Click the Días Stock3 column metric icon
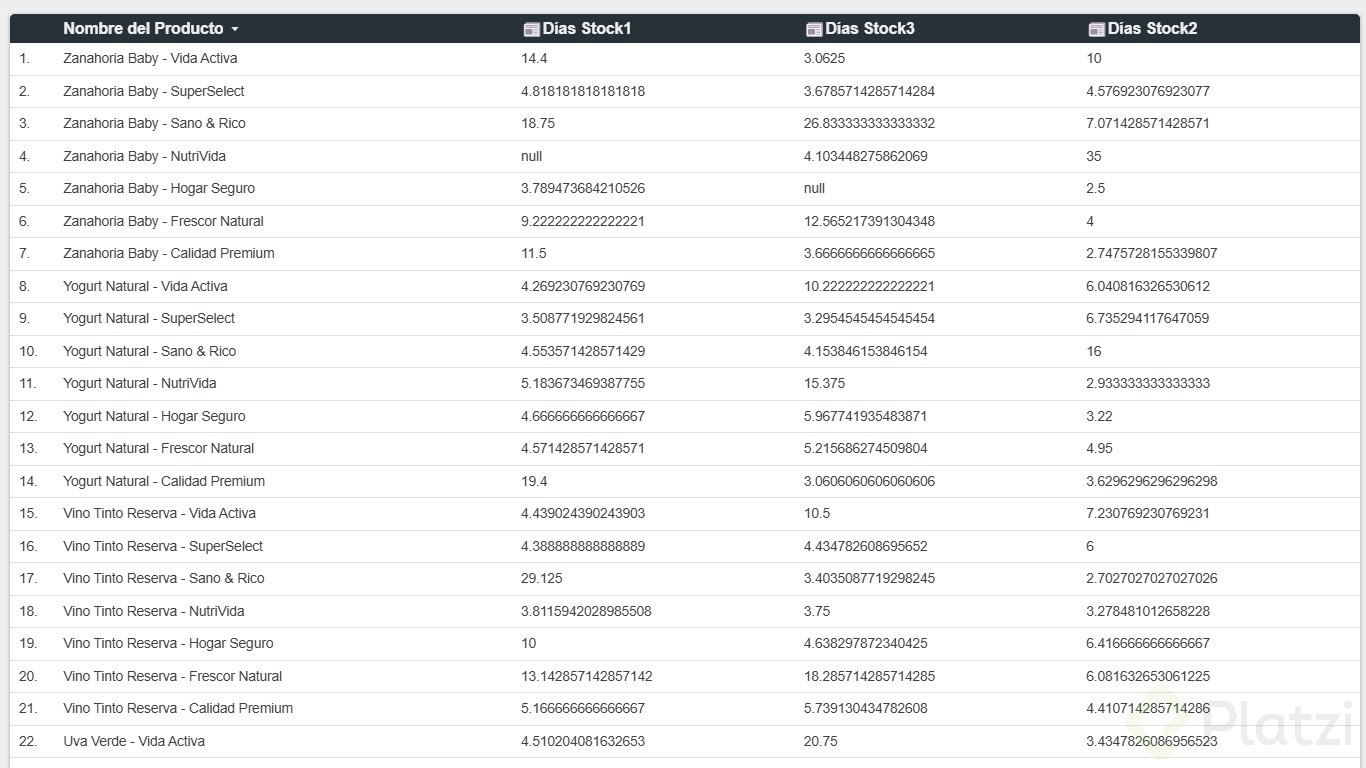This screenshot has width=1366, height=768. tap(814, 29)
